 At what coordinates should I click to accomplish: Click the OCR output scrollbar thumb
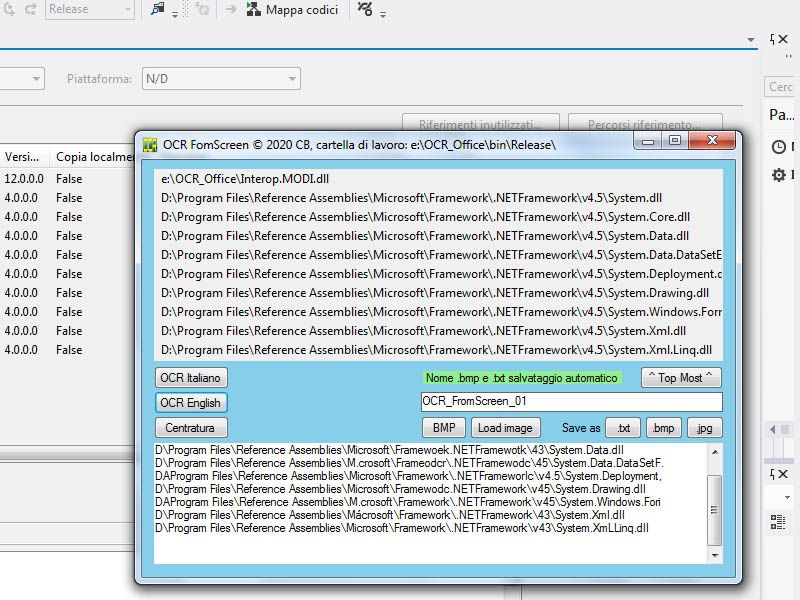pyautogui.click(x=714, y=510)
